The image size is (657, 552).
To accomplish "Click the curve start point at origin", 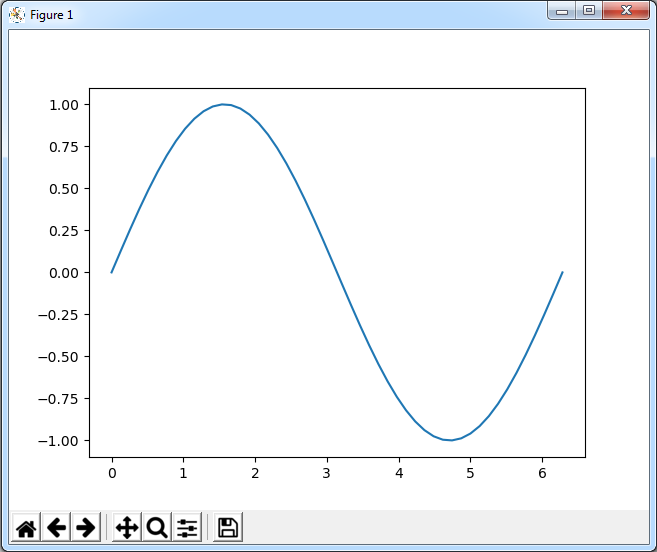I will tap(112, 272).
